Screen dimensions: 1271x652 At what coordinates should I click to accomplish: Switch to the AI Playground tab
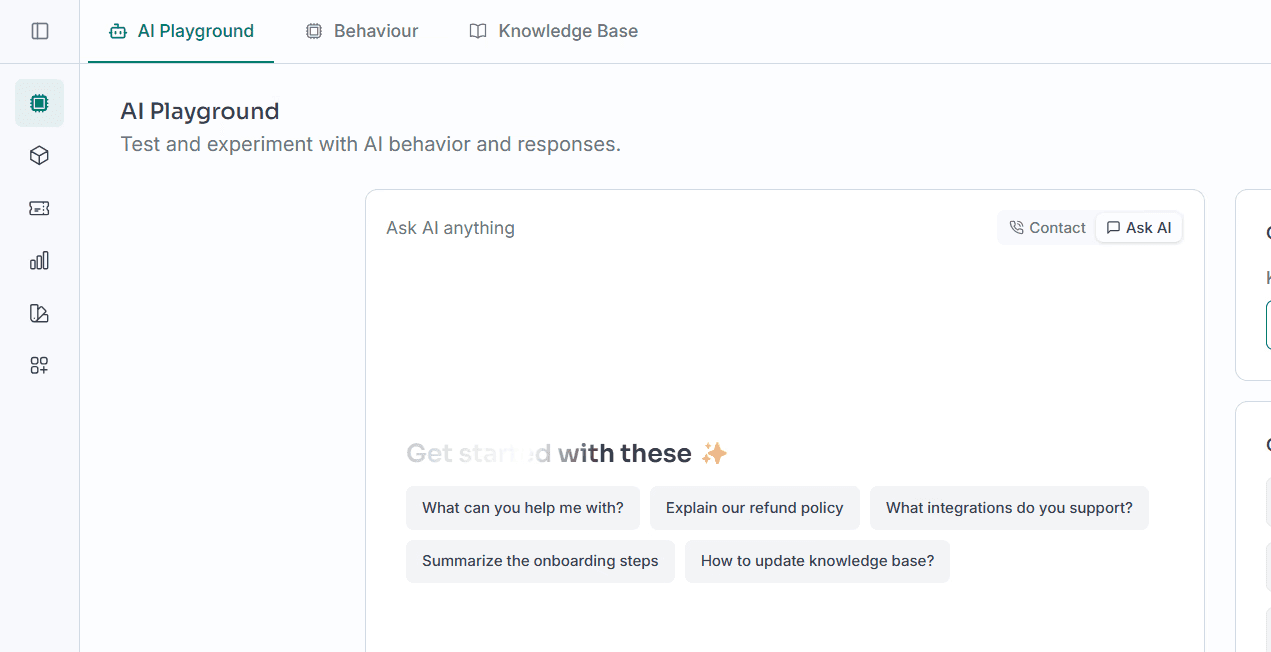point(181,31)
